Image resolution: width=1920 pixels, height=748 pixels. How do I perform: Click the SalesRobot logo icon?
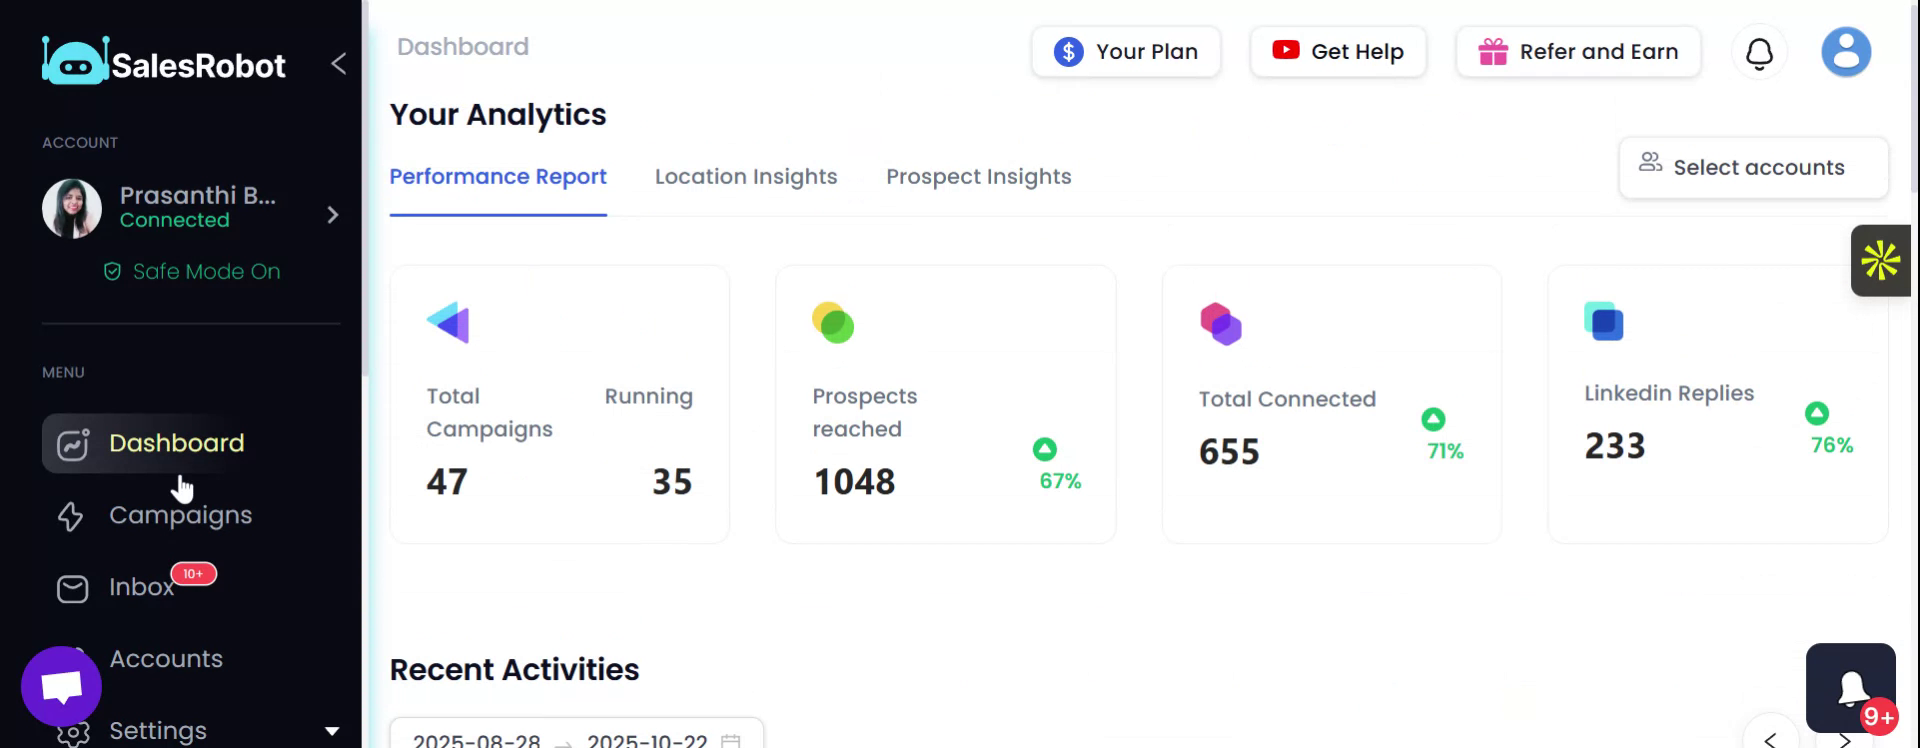pos(75,62)
